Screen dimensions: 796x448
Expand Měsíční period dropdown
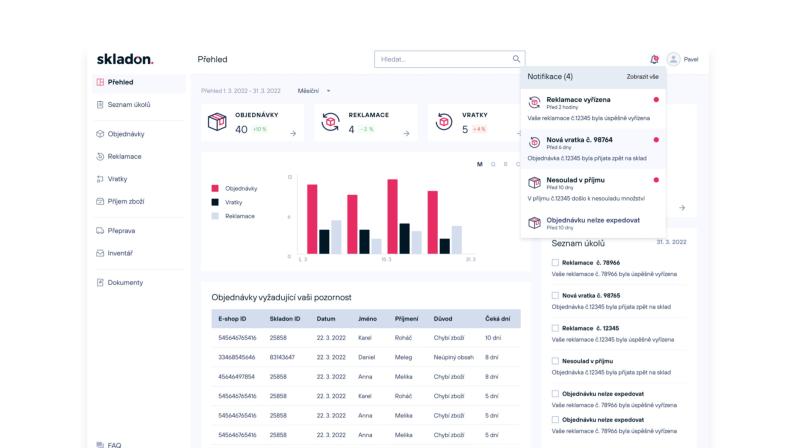[x=314, y=91]
